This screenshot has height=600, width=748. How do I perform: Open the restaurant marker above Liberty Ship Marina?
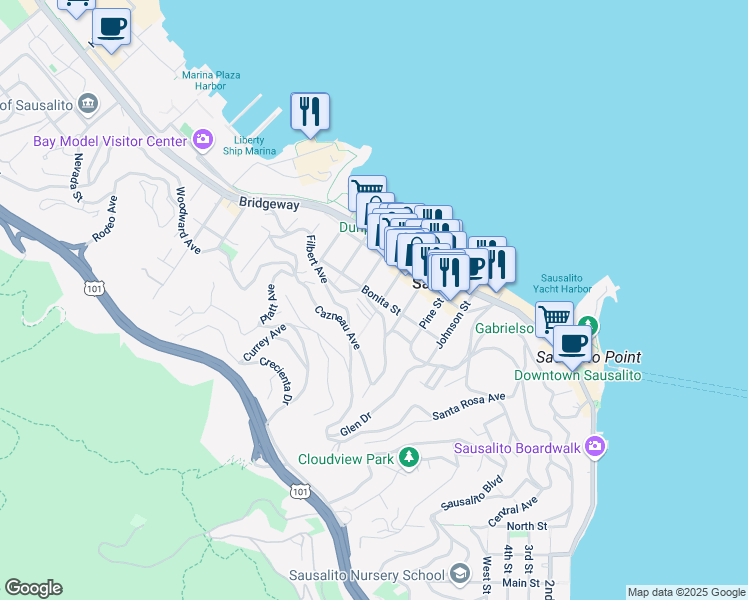click(x=310, y=113)
